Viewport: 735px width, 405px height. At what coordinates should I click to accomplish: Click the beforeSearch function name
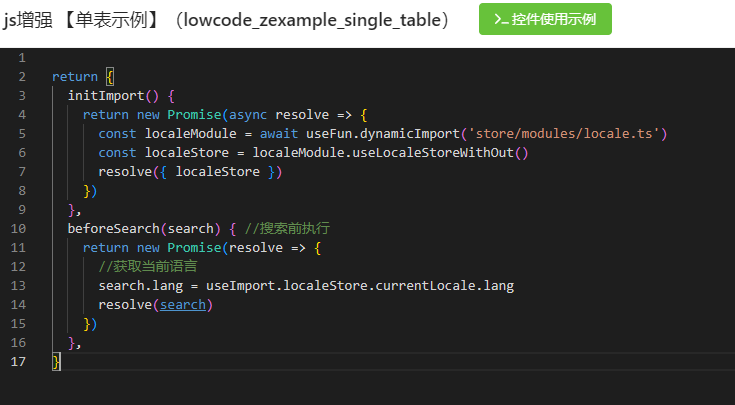110,229
